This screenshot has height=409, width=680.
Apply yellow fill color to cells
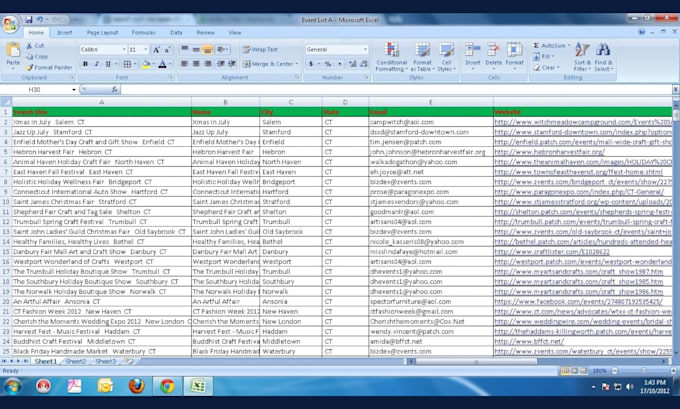146,64
